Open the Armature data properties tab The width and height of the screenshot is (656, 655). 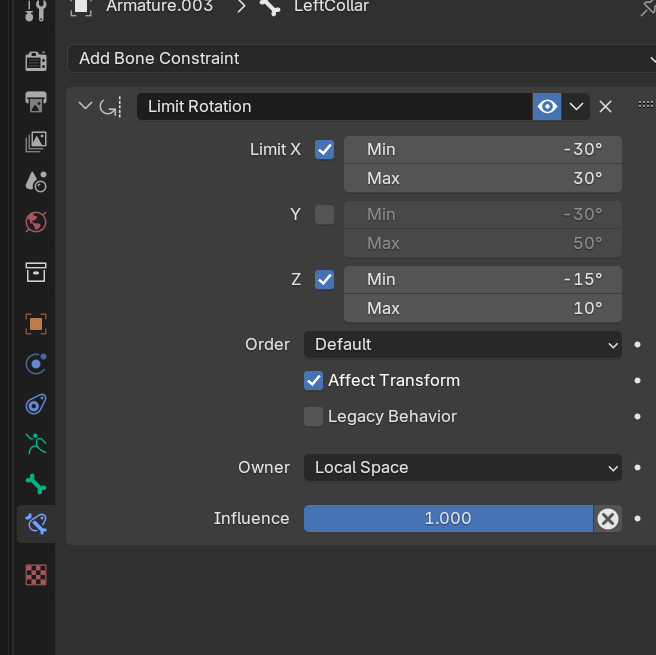(x=36, y=444)
